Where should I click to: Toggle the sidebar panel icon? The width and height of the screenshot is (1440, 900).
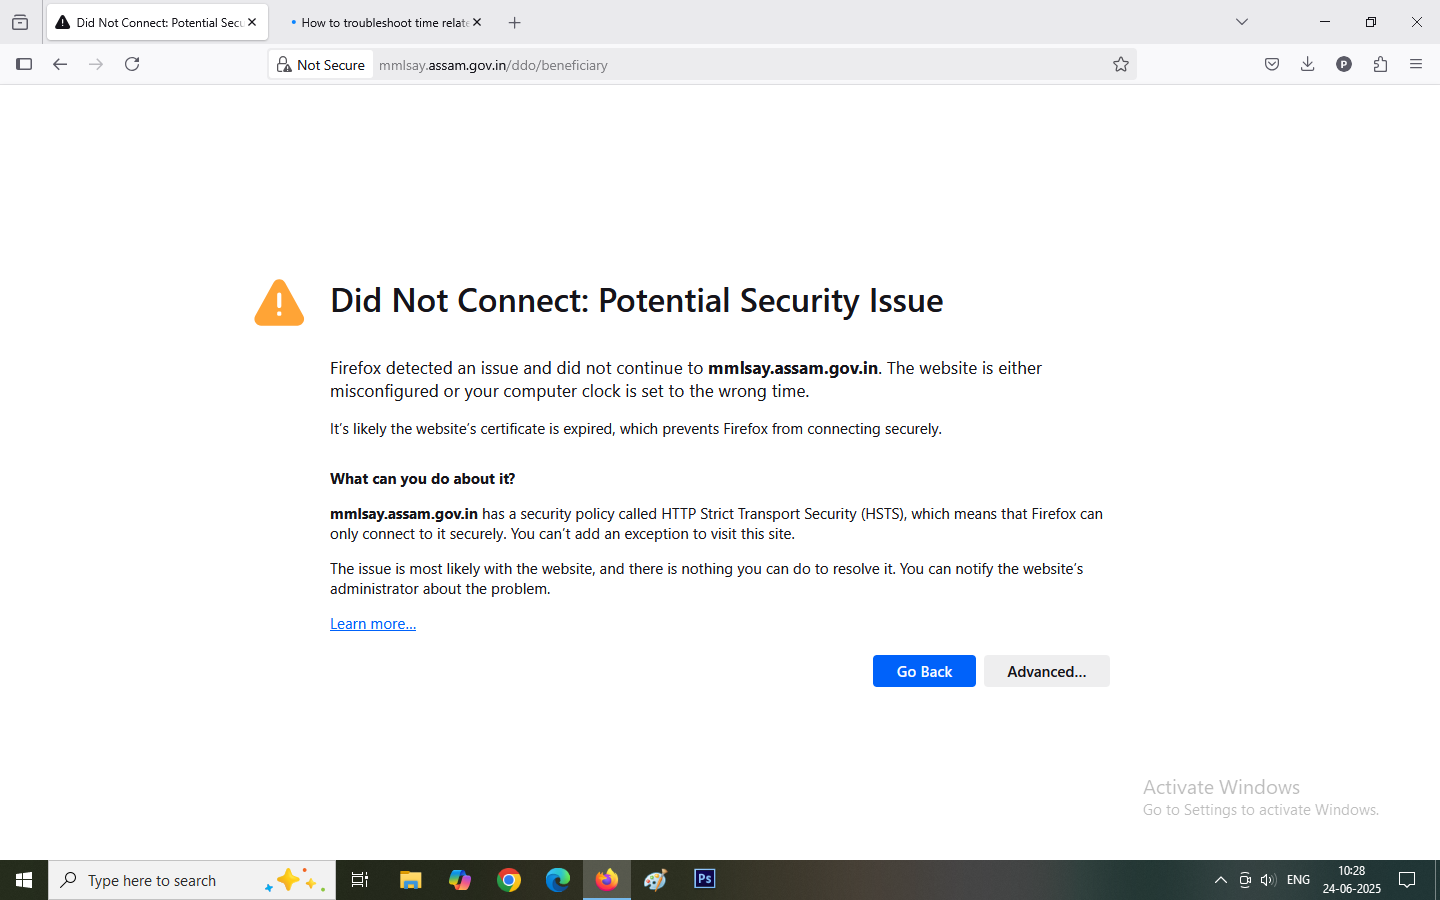click(24, 64)
